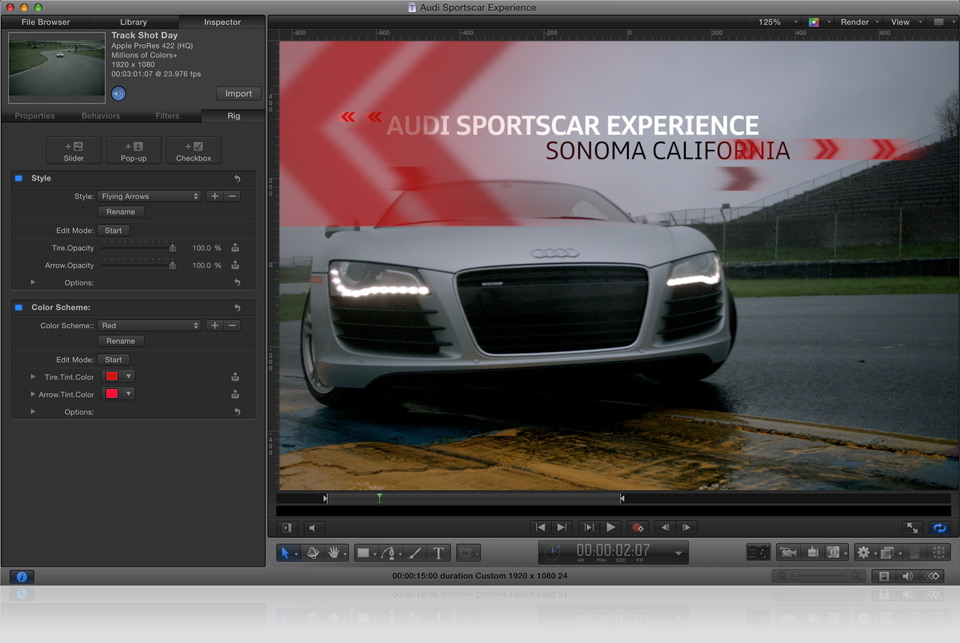Show the Audio Timeline pane
Screen dimensions: 960x643
tap(908, 576)
